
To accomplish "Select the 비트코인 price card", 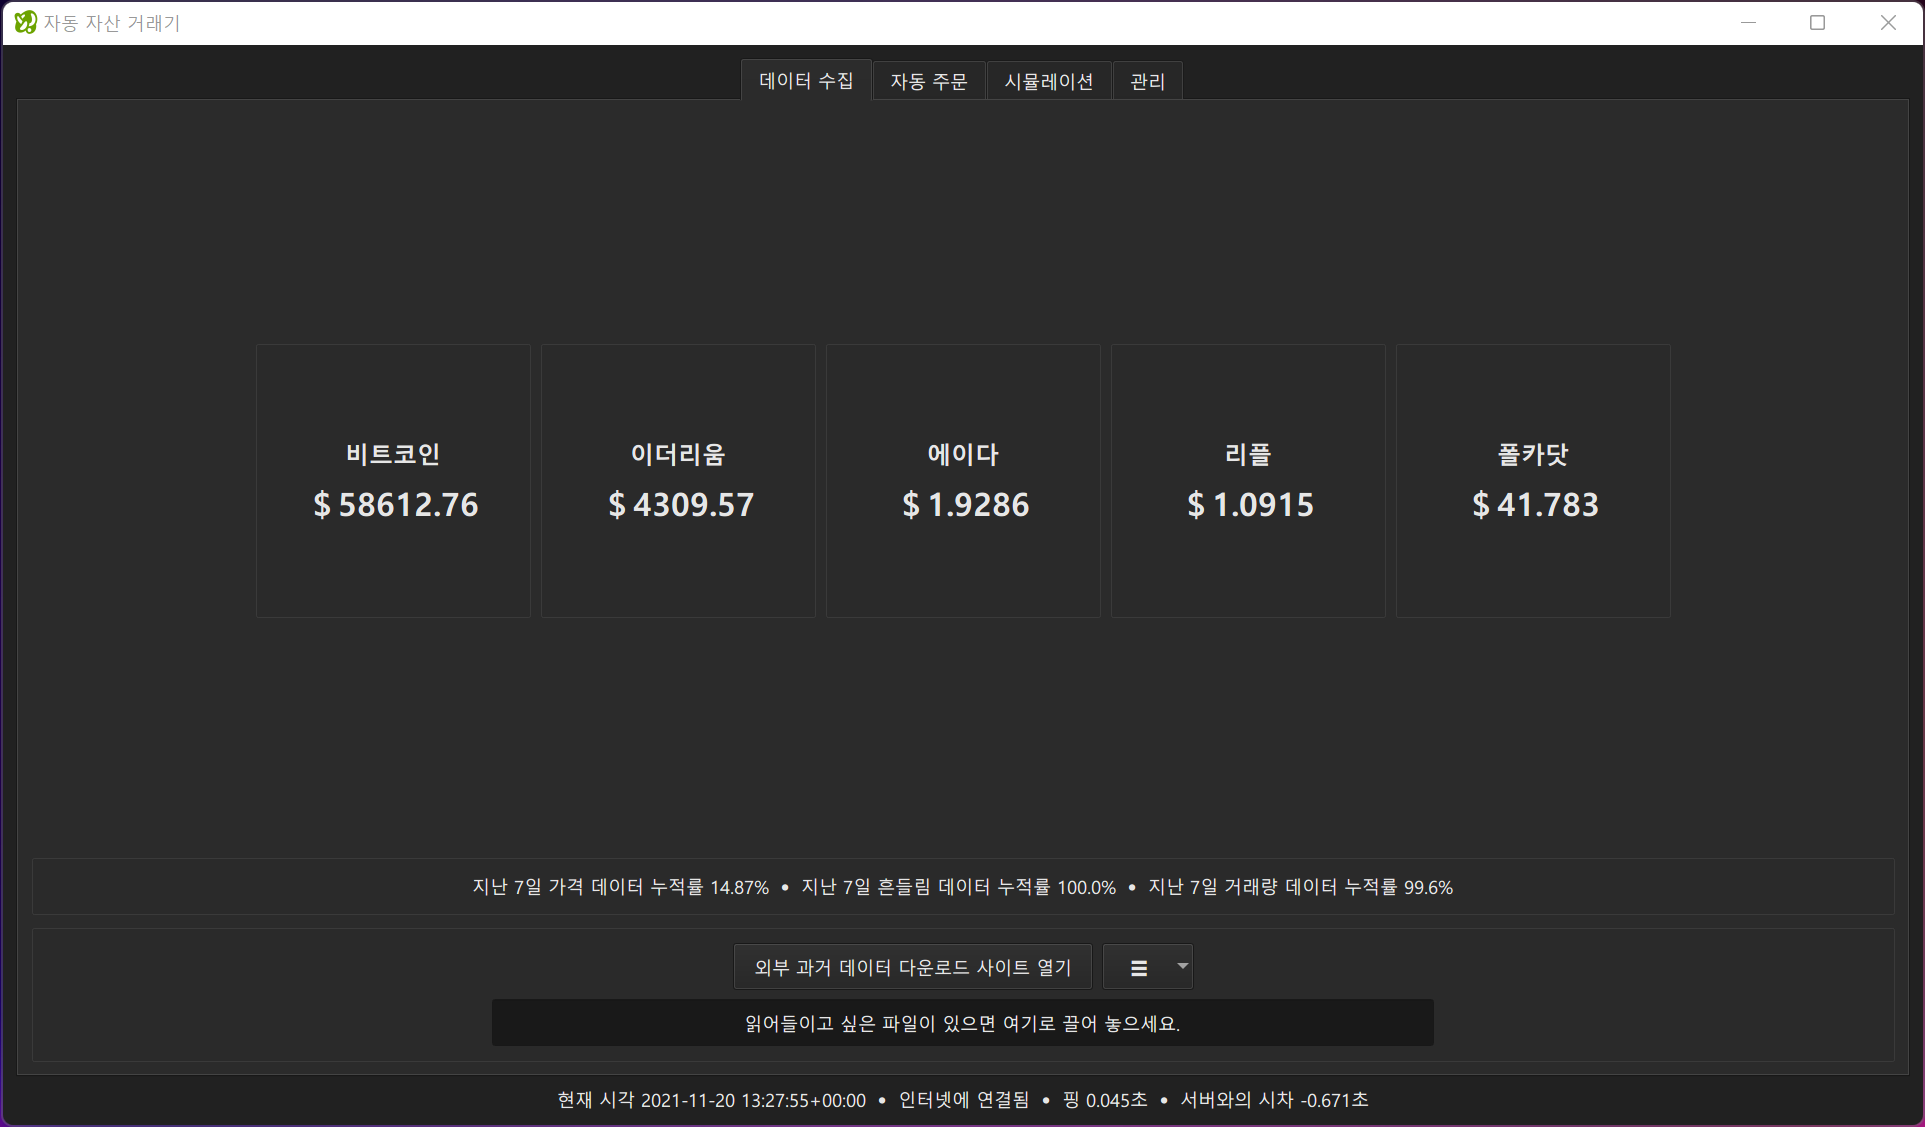I will pos(393,481).
